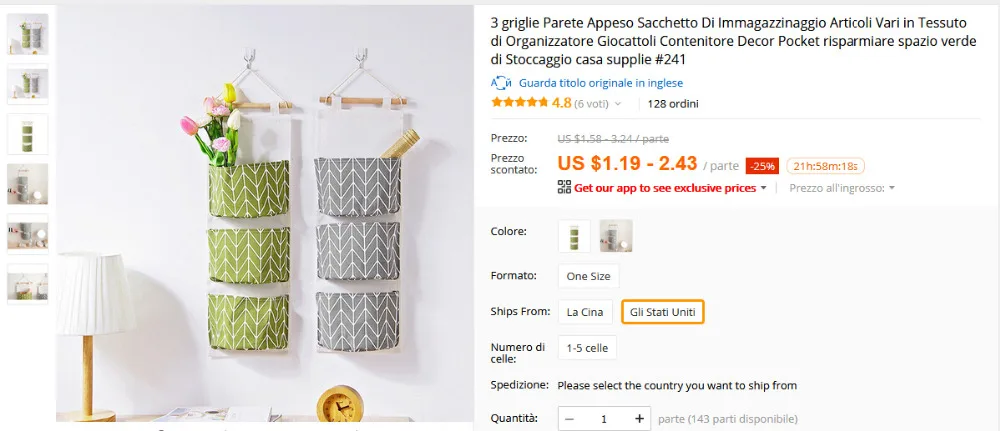This screenshot has height=431, width=1000.
Task: Click the translation icon beside Guarda titolo originale
Action: click(501, 83)
